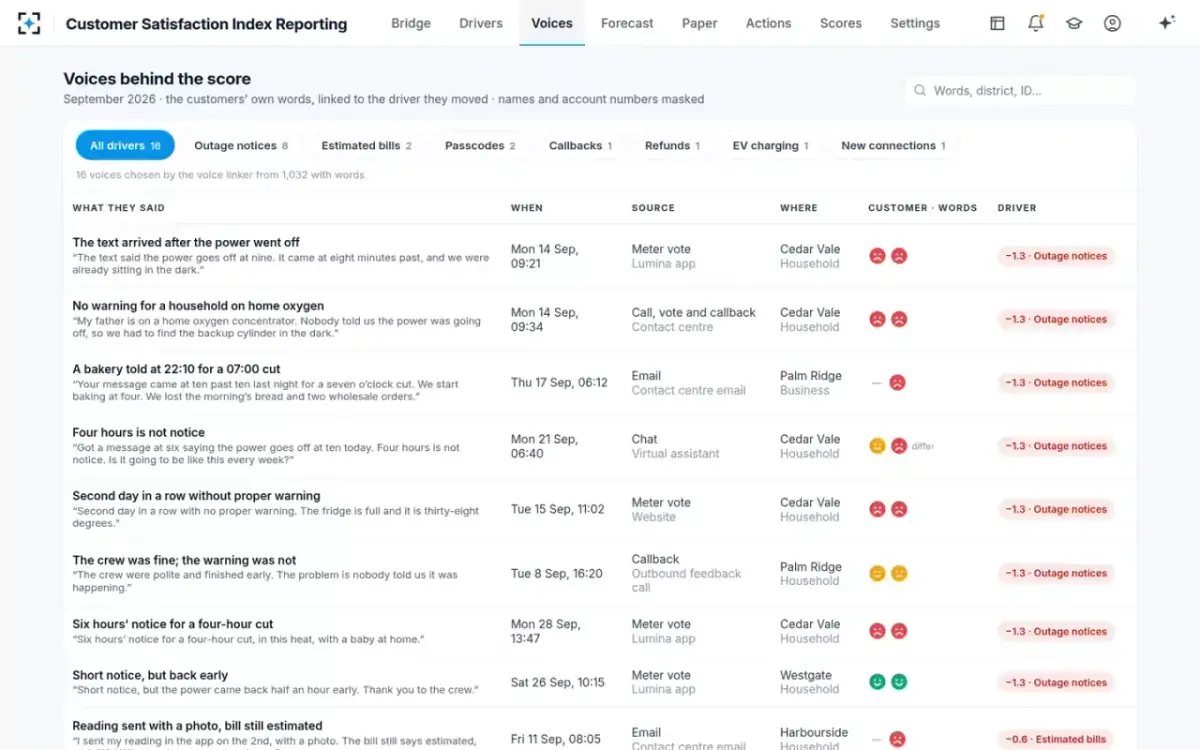Click the second sad face in the Six hours' notice row

coord(899,631)
